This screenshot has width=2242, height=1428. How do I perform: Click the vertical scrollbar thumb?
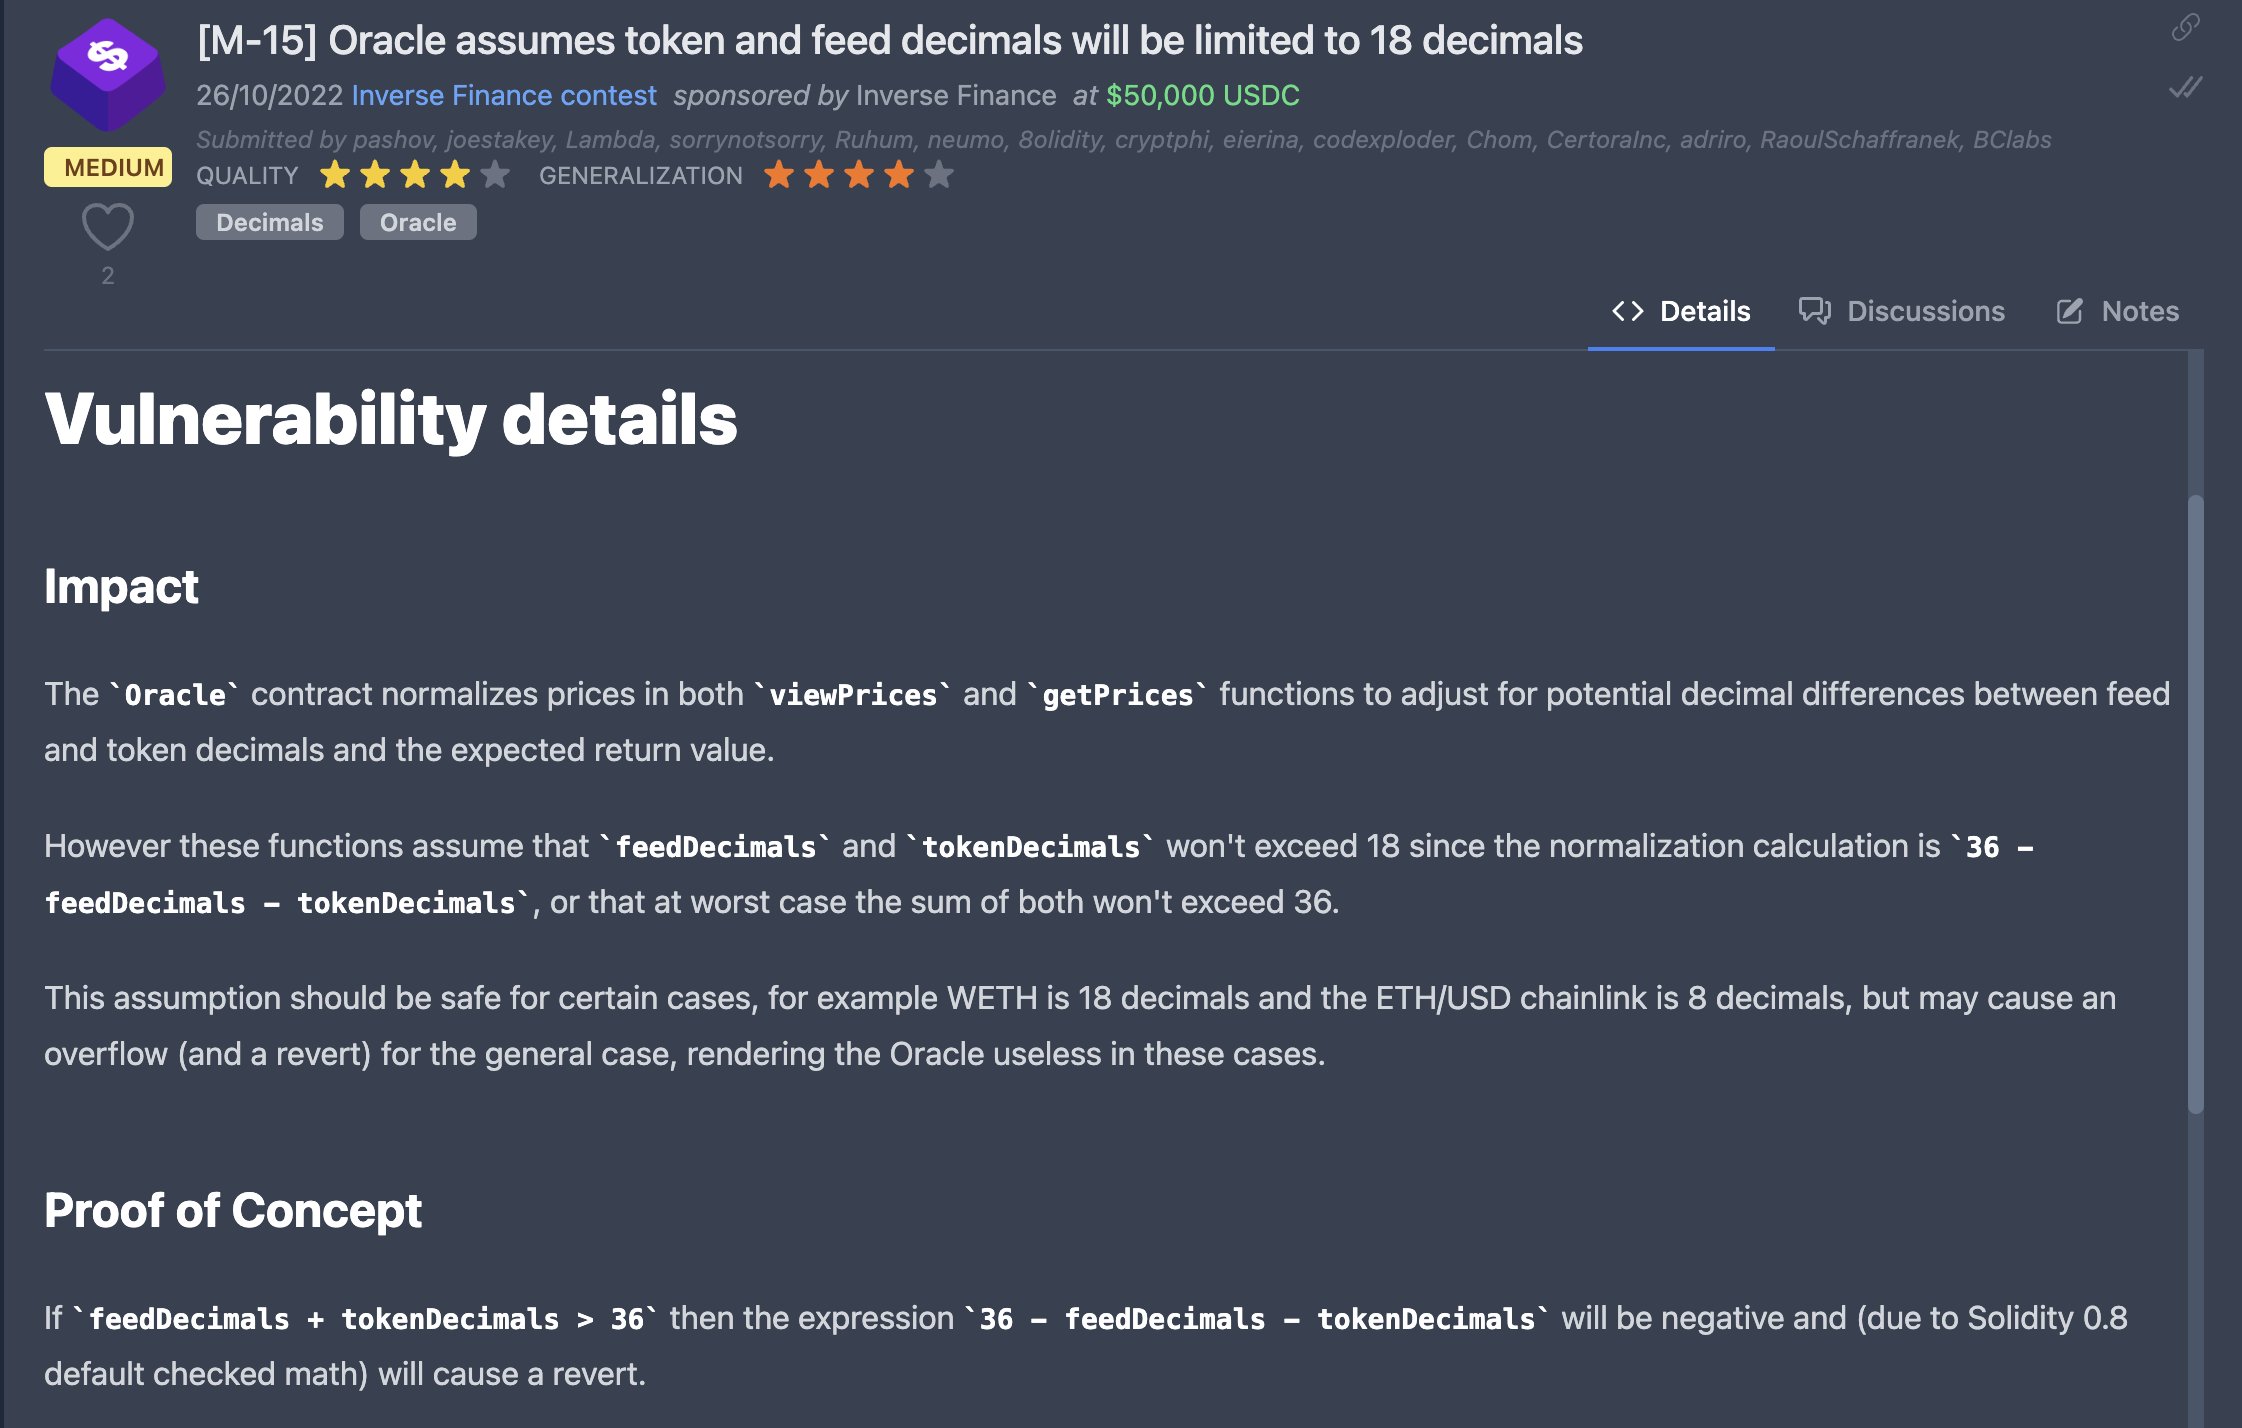[2195, 804]
